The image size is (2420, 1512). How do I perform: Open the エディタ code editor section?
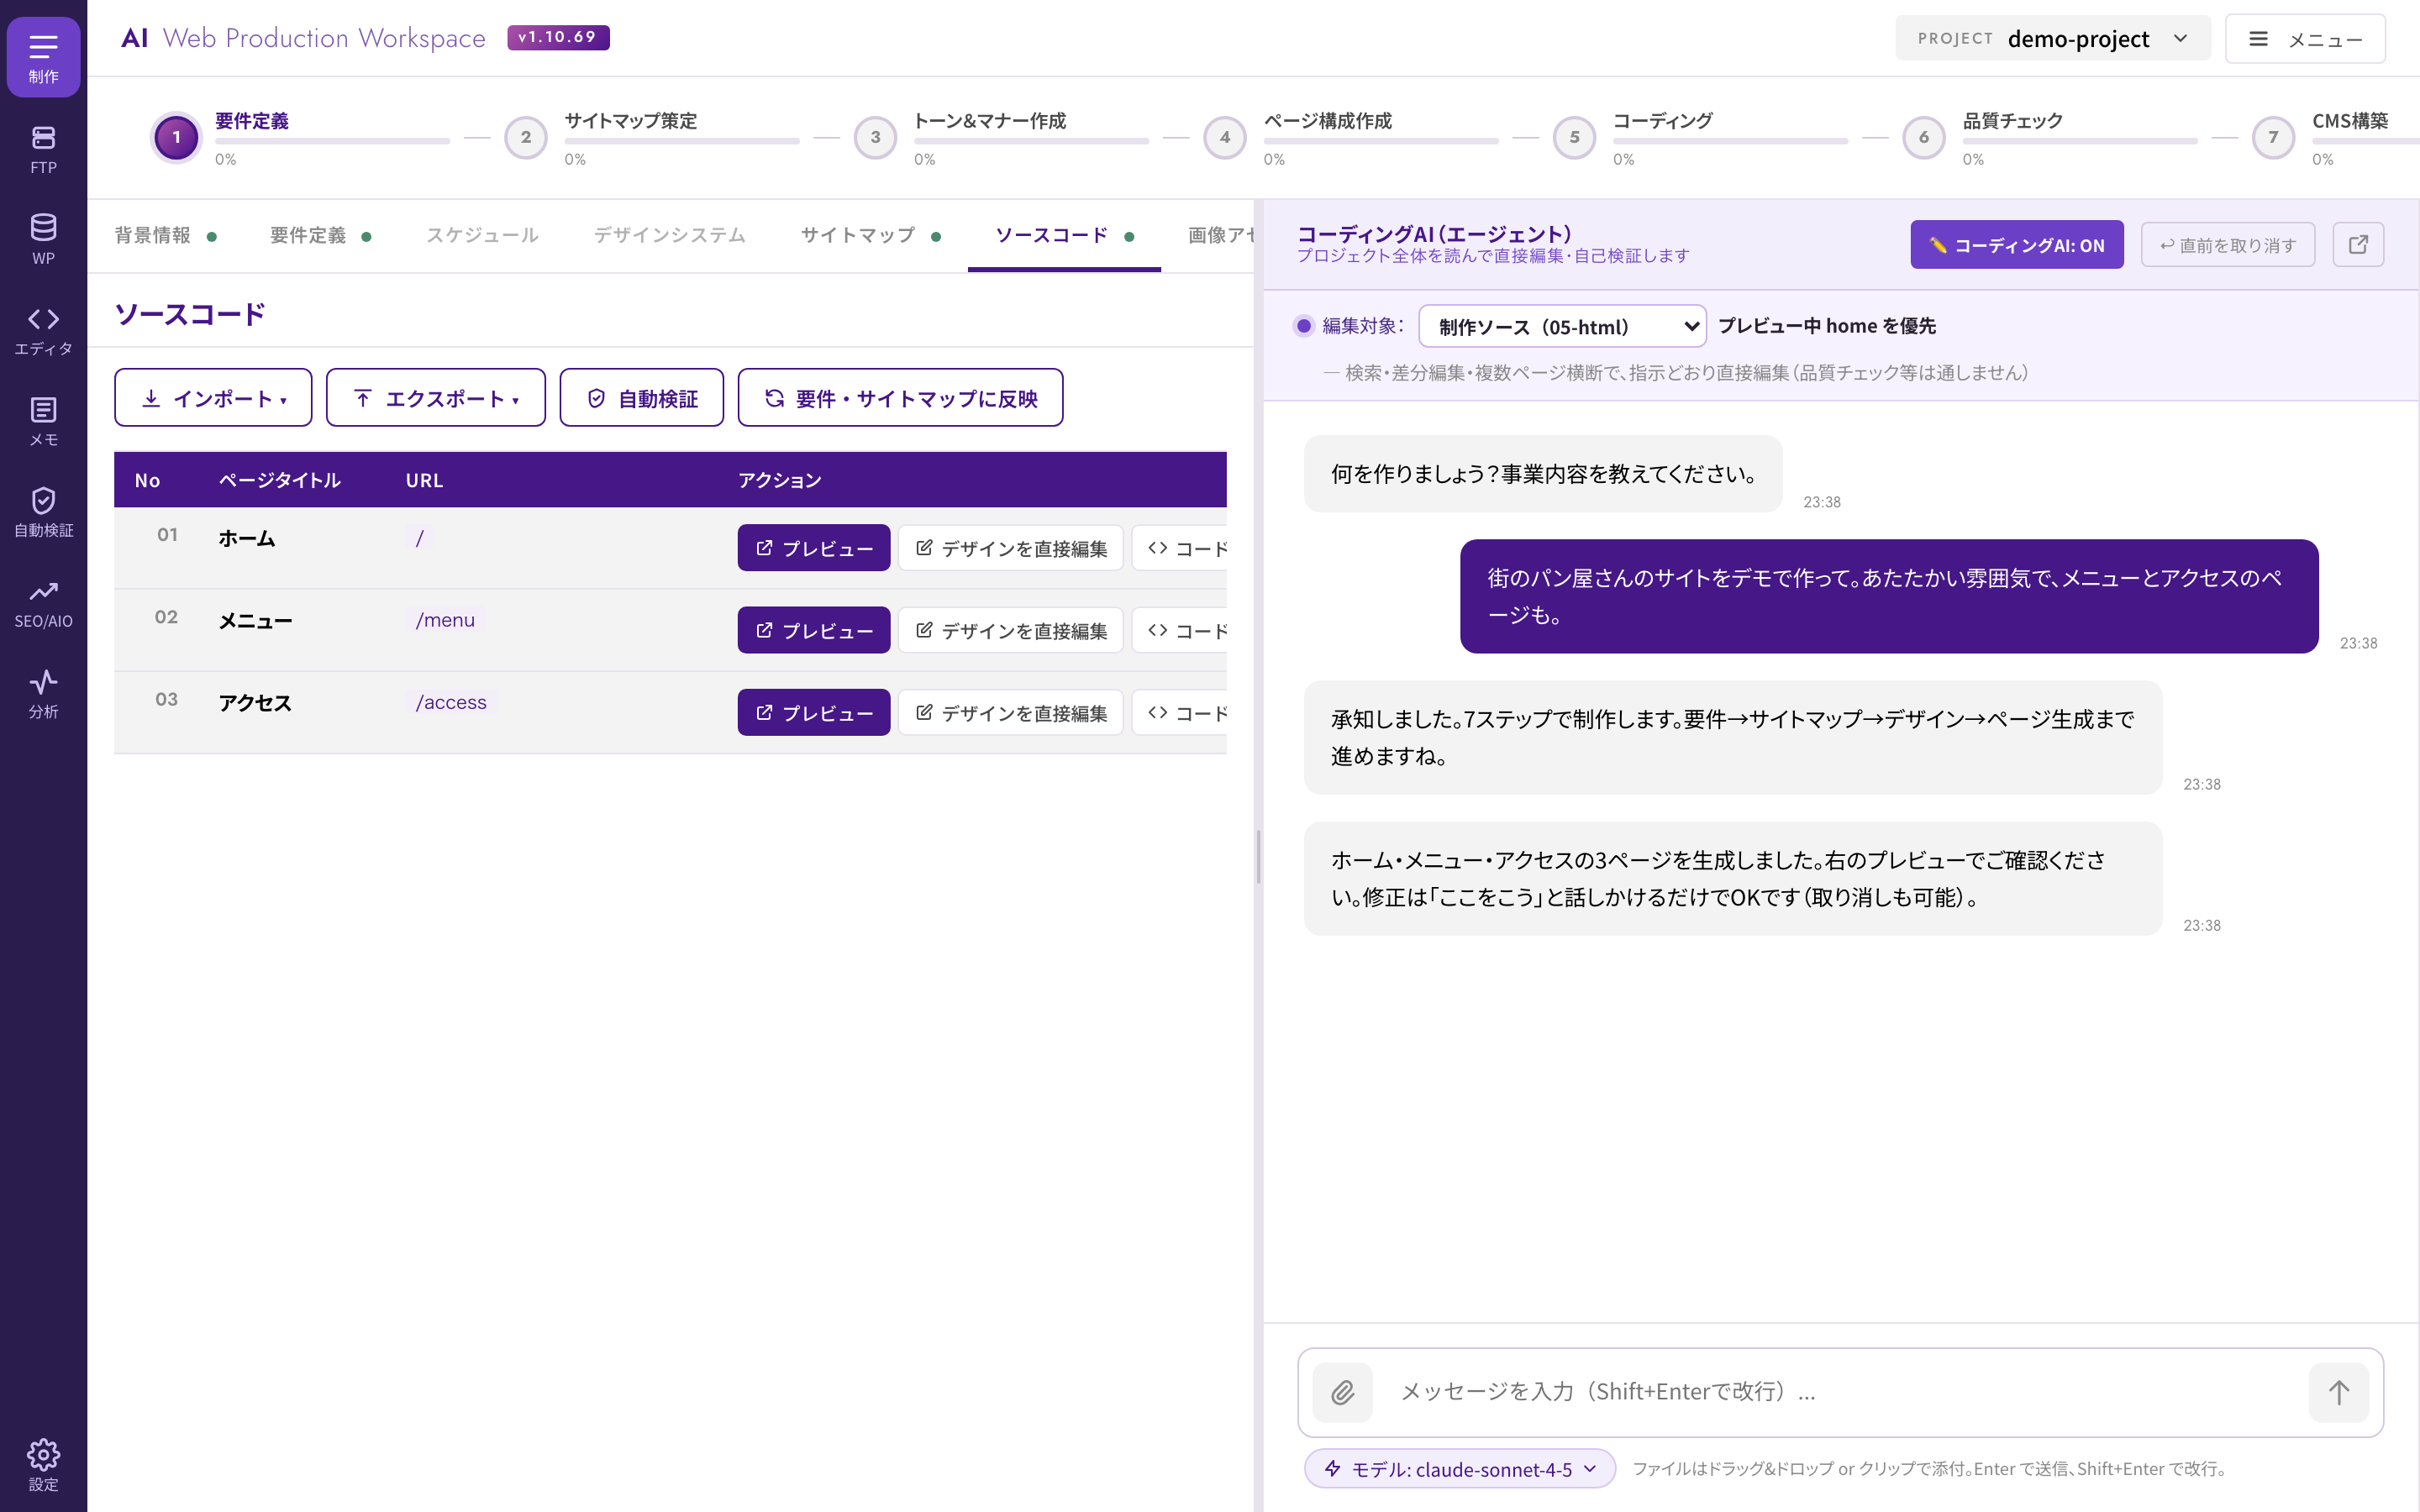pos(43,331)
